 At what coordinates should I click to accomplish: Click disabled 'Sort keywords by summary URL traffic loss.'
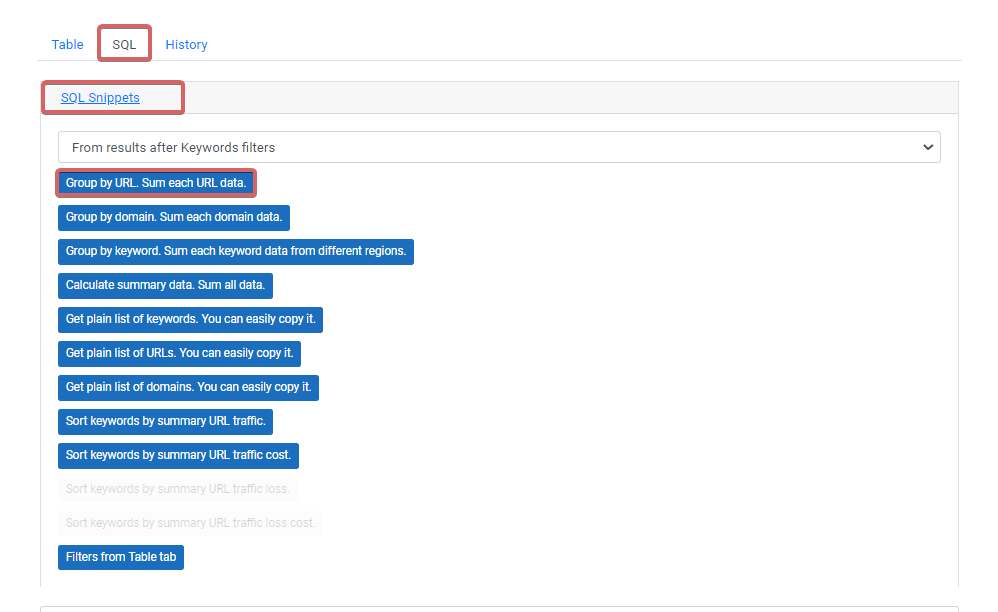178,489
